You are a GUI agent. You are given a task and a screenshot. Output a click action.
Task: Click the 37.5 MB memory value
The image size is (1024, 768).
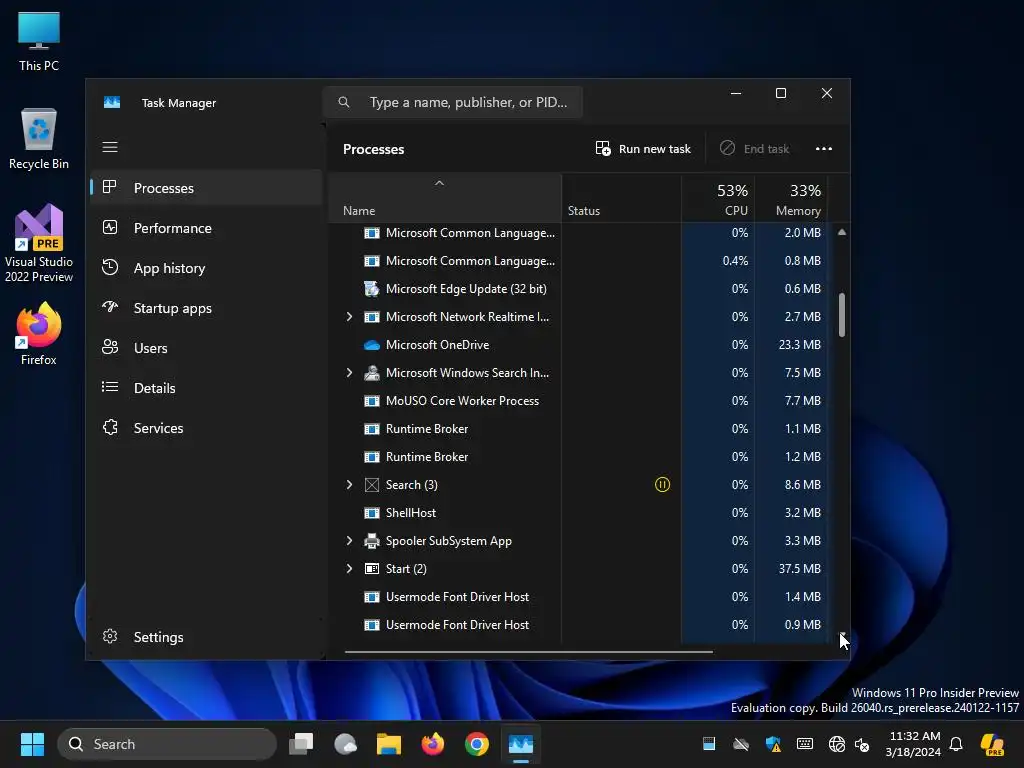799,569
